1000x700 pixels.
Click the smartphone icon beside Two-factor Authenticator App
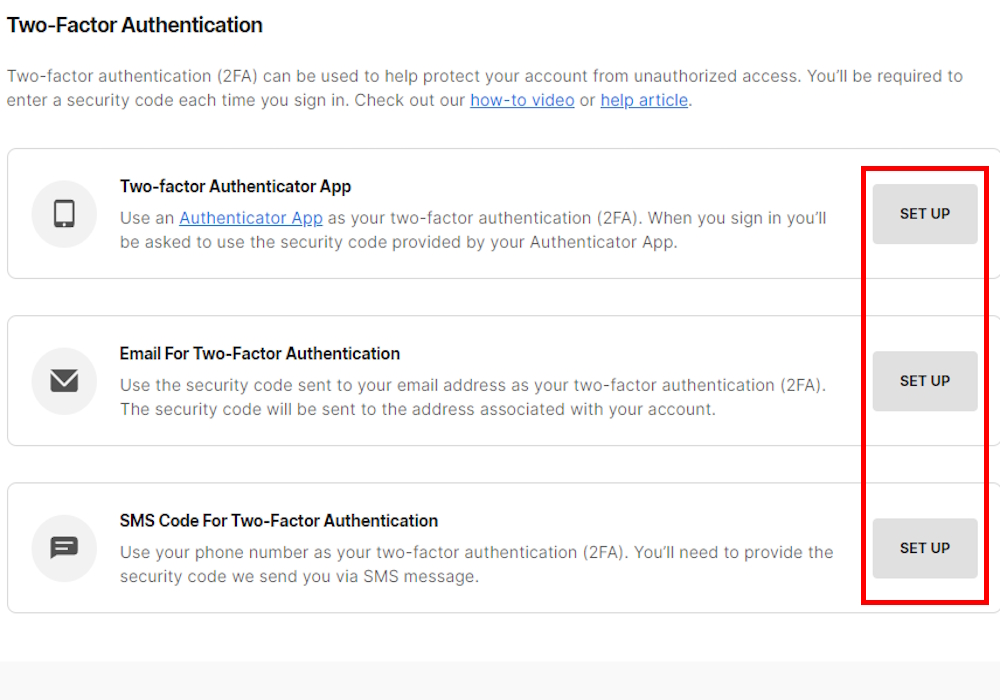tap(64, 213)
